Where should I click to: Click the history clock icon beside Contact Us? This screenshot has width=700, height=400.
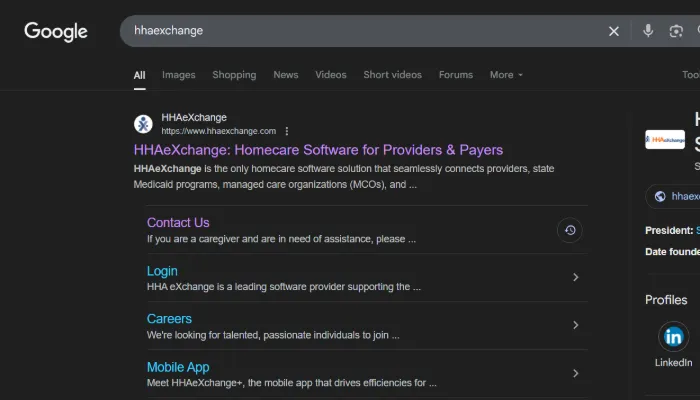point(570,230)
